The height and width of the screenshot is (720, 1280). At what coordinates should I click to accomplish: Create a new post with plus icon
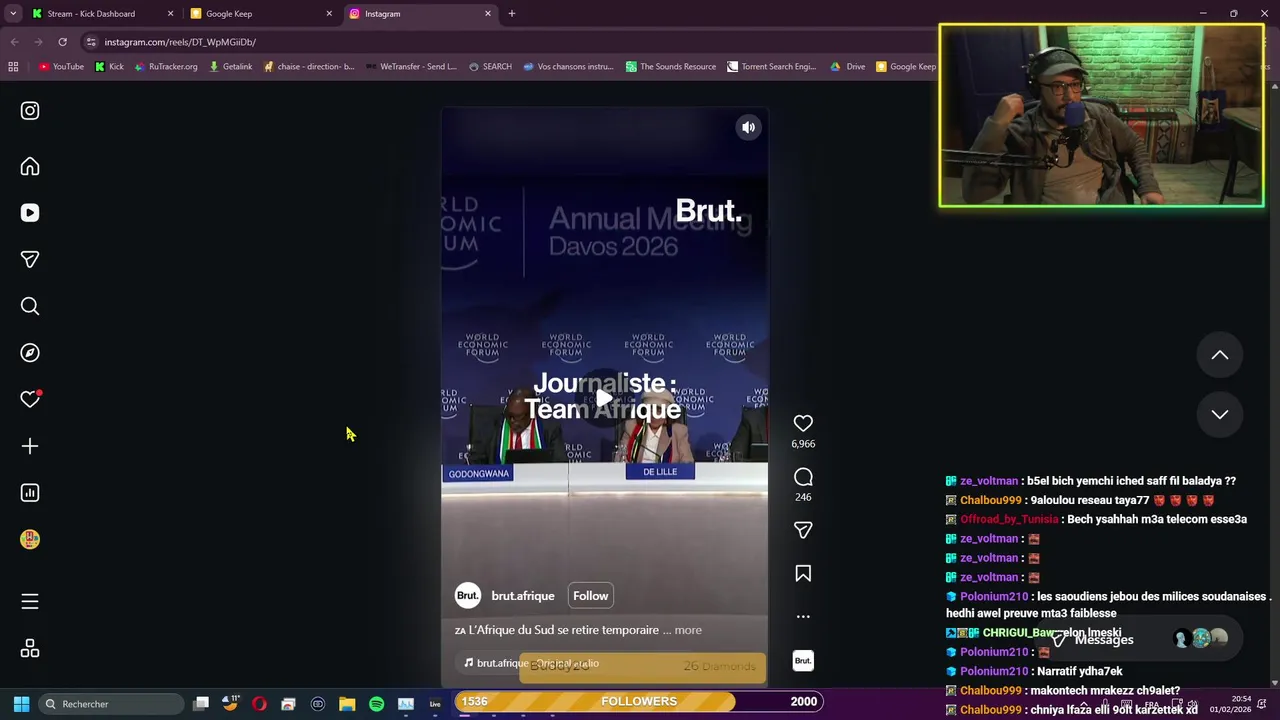30,446
